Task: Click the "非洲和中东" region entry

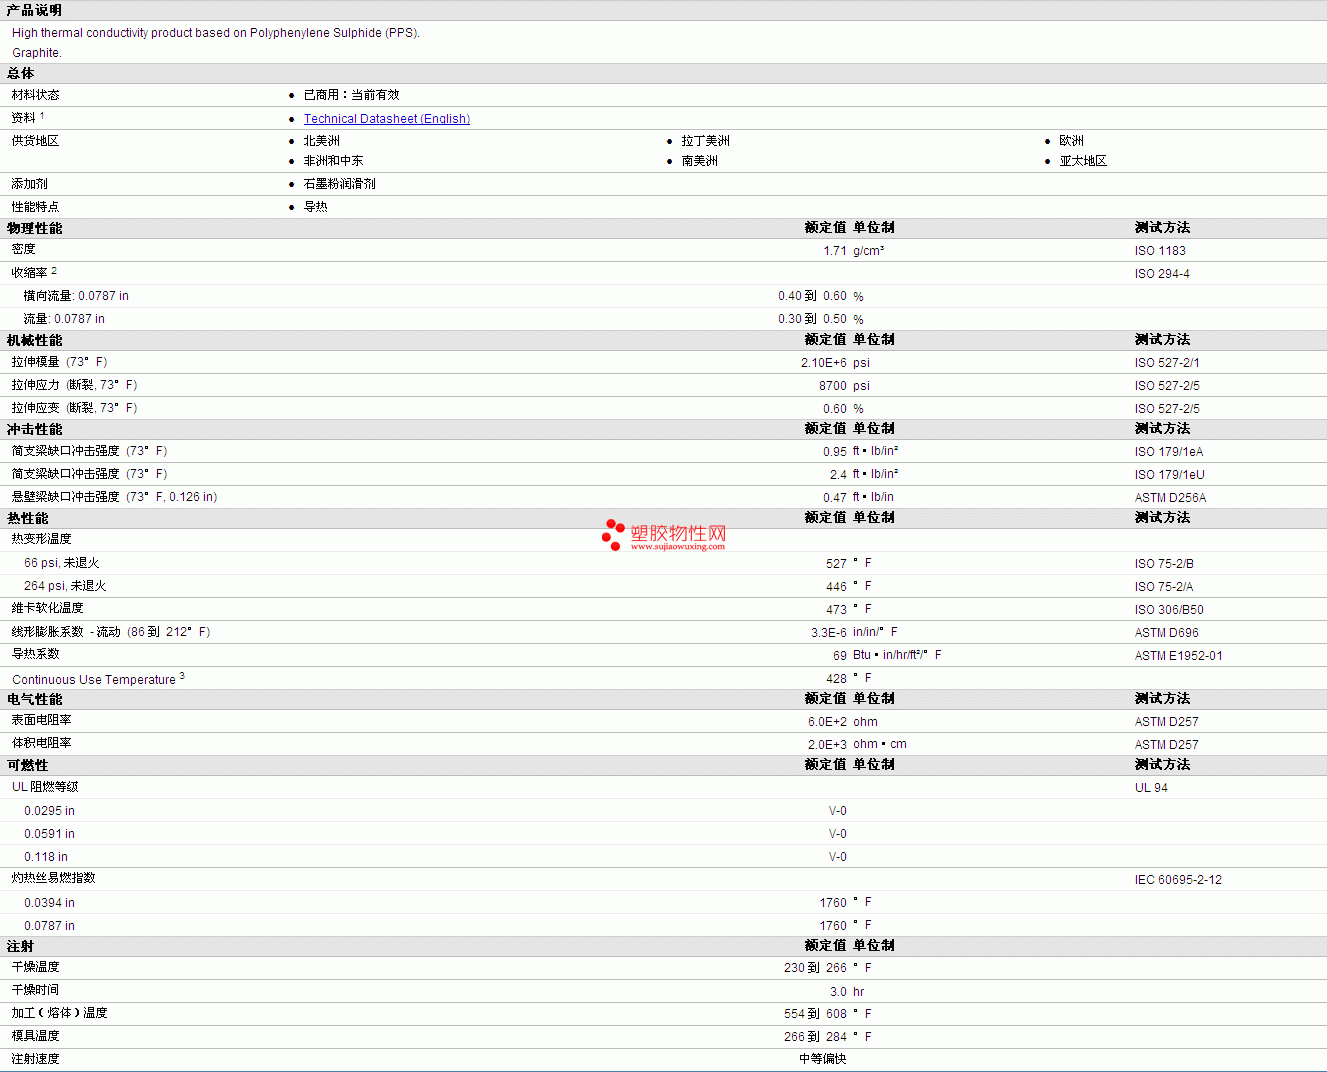Action: 334,161
